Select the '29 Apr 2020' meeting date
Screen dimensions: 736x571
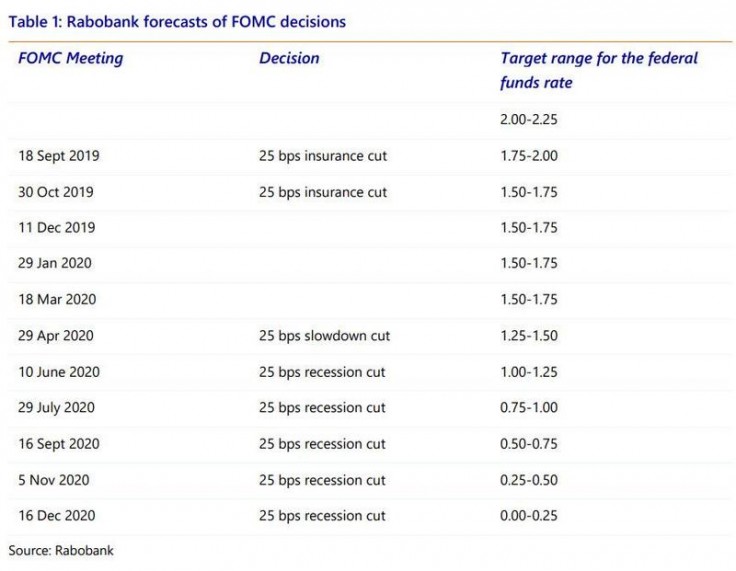pyautogui.click(x=56, y=336)
